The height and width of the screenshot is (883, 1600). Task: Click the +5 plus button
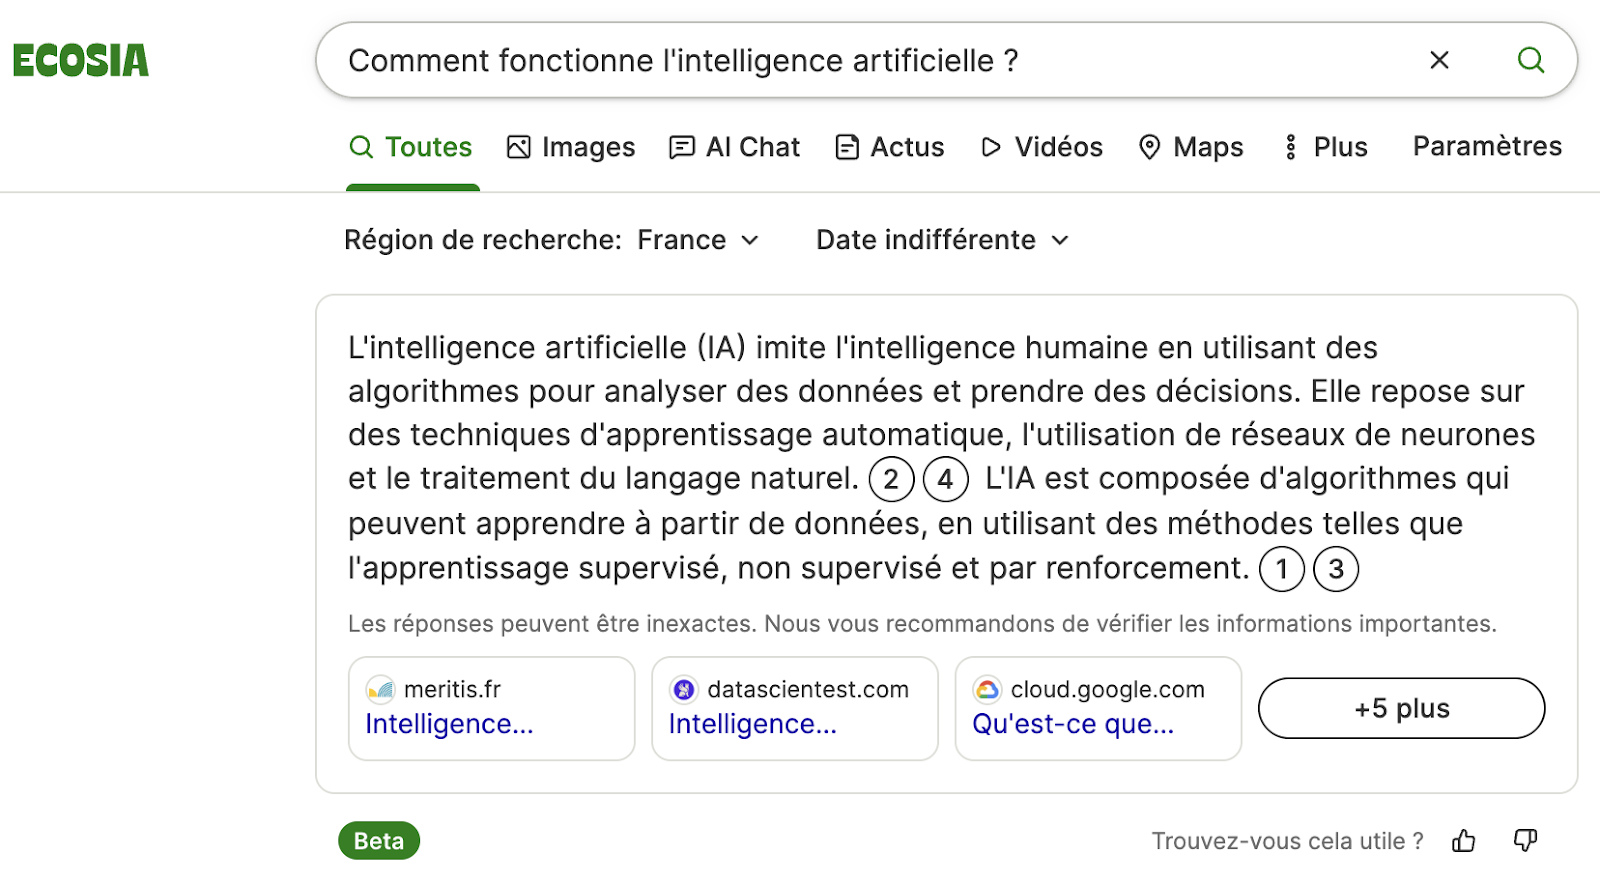(x=1402, y=708)
